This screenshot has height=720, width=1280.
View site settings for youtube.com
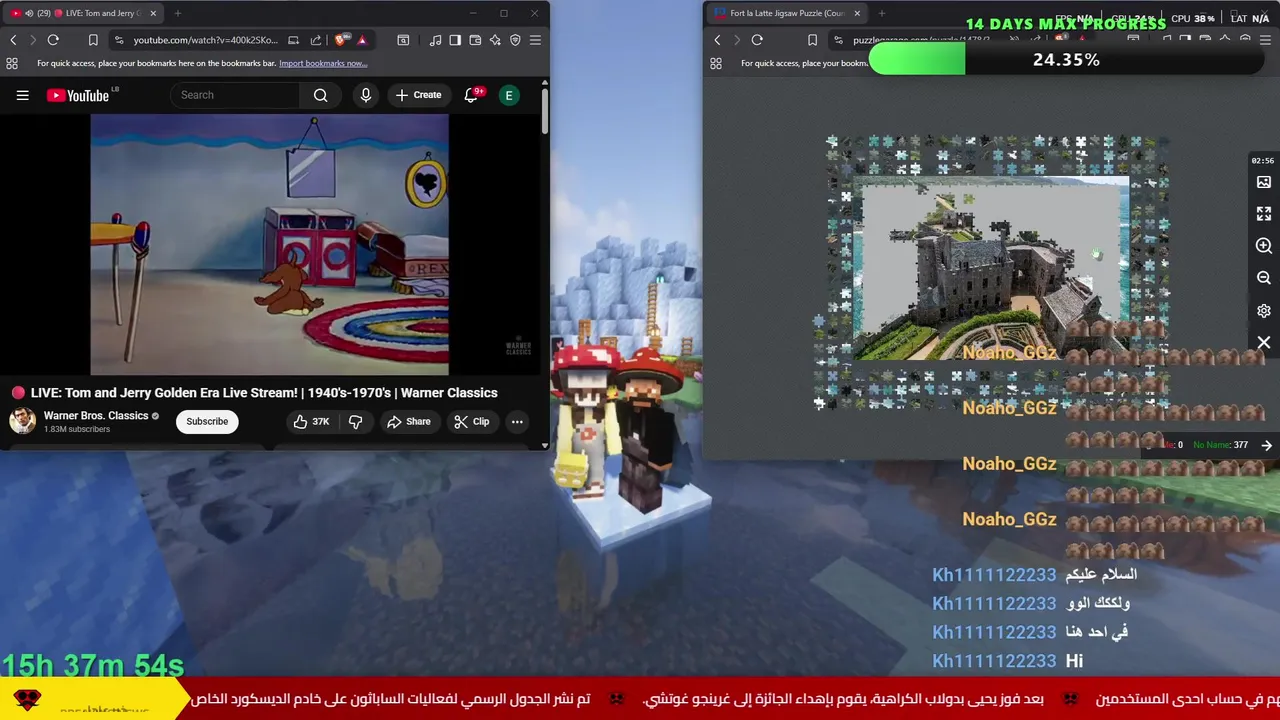click(x=119, y=40)
